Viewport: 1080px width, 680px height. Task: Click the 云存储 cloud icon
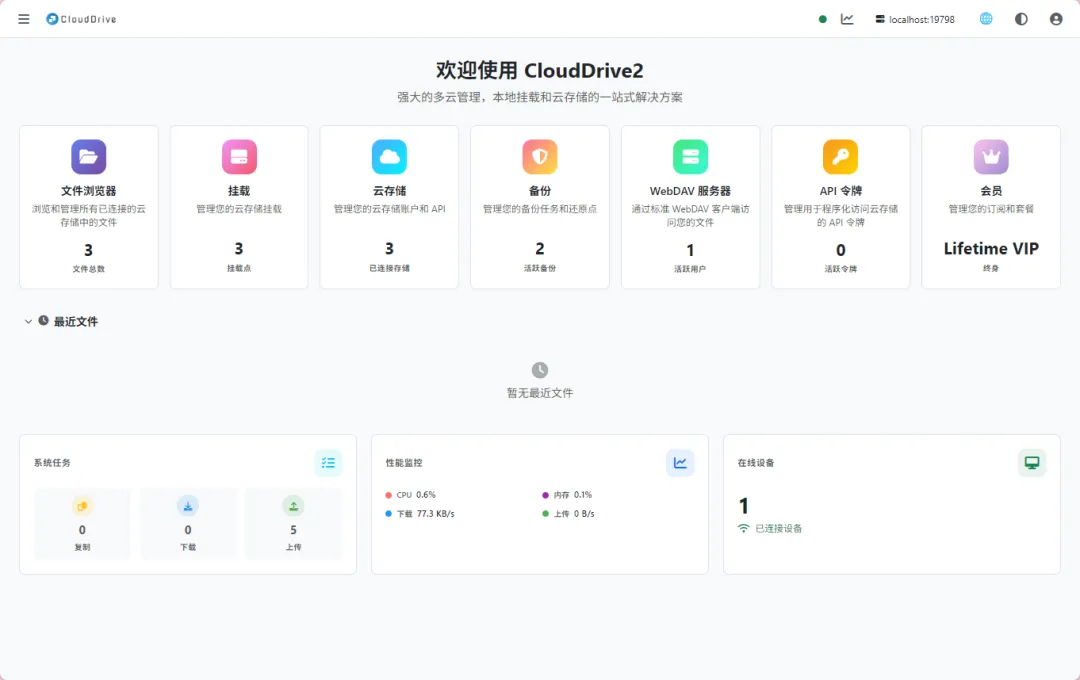(389, 157)
